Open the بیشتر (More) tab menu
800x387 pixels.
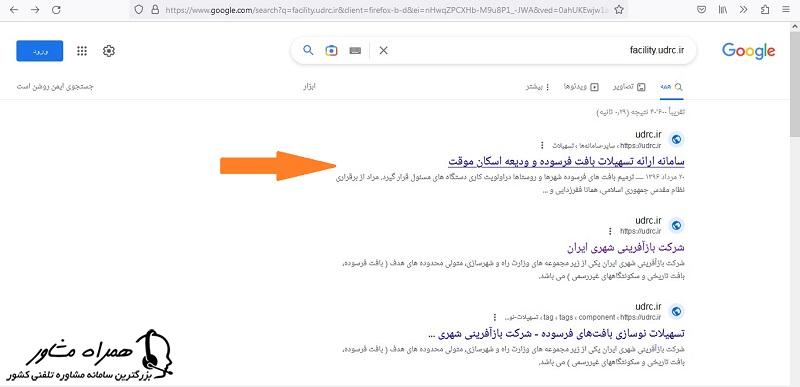coord(538,87)
